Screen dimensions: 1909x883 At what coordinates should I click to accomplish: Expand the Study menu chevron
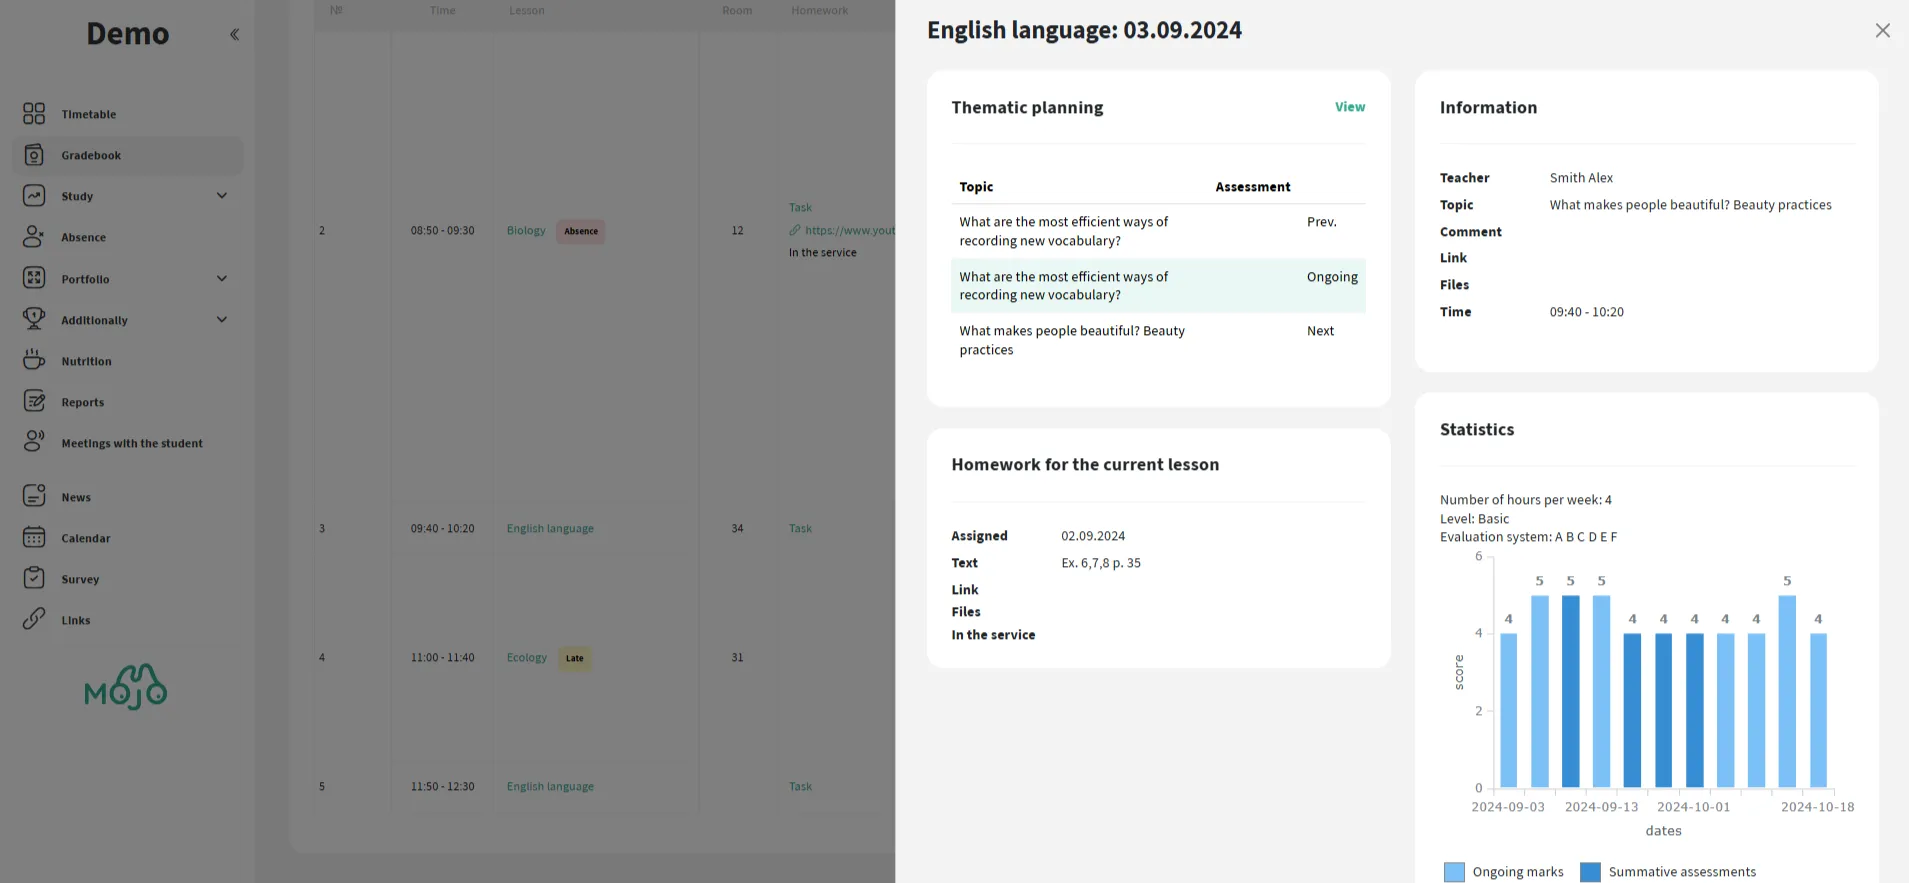222,196
